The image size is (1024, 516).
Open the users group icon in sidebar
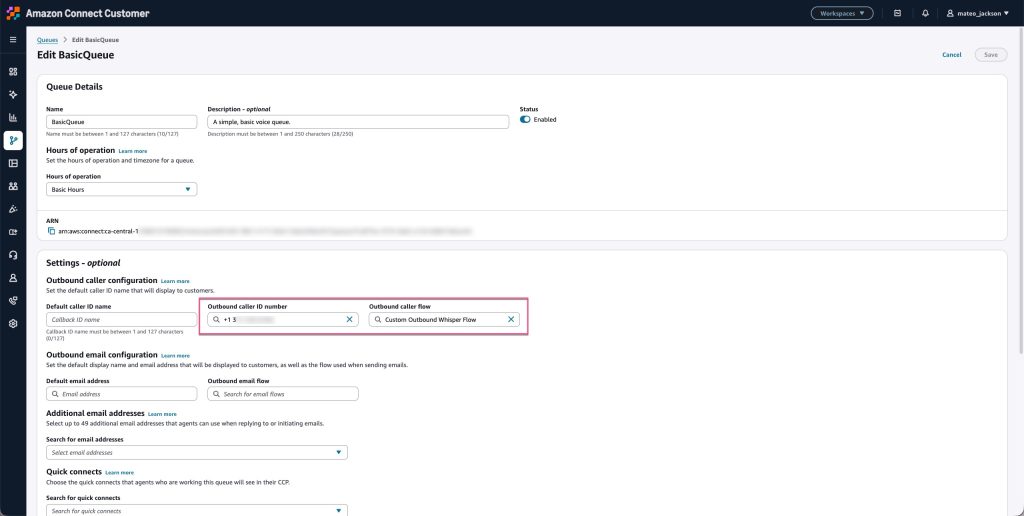(13, 186)
